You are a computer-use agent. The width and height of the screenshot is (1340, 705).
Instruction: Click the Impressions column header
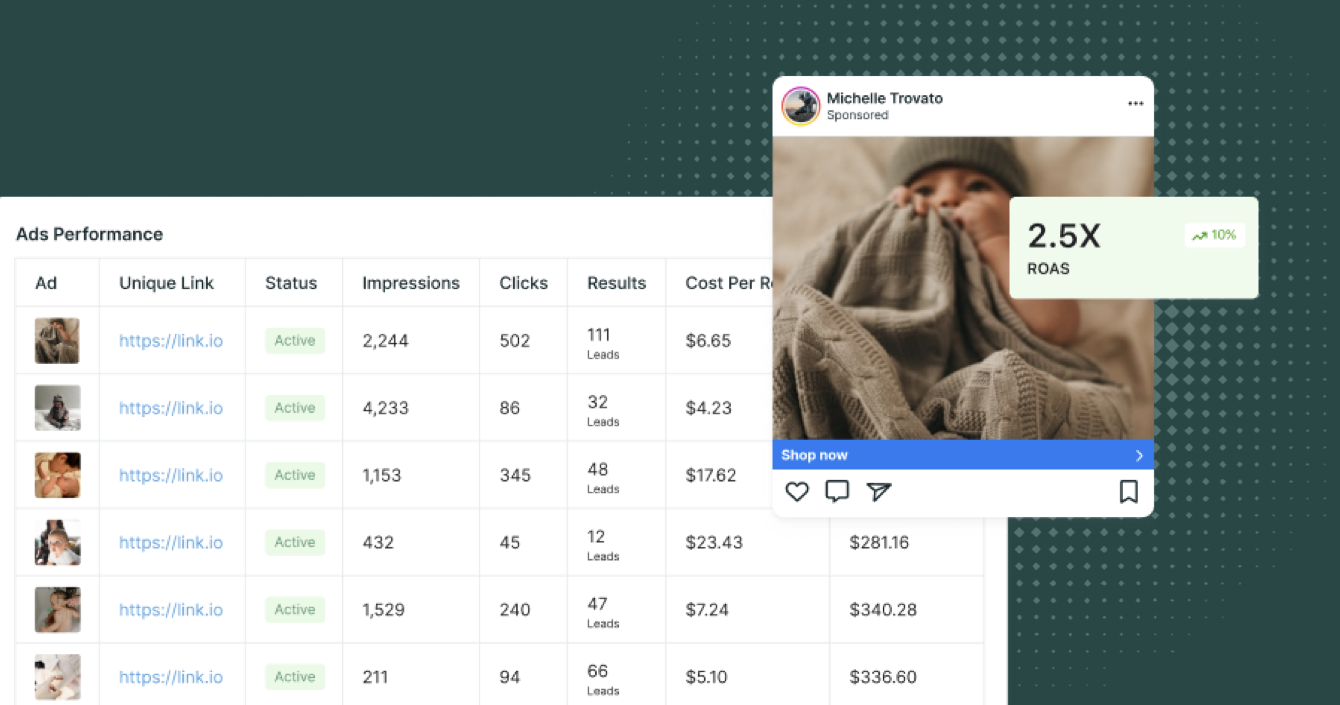(x=411, y=283)
